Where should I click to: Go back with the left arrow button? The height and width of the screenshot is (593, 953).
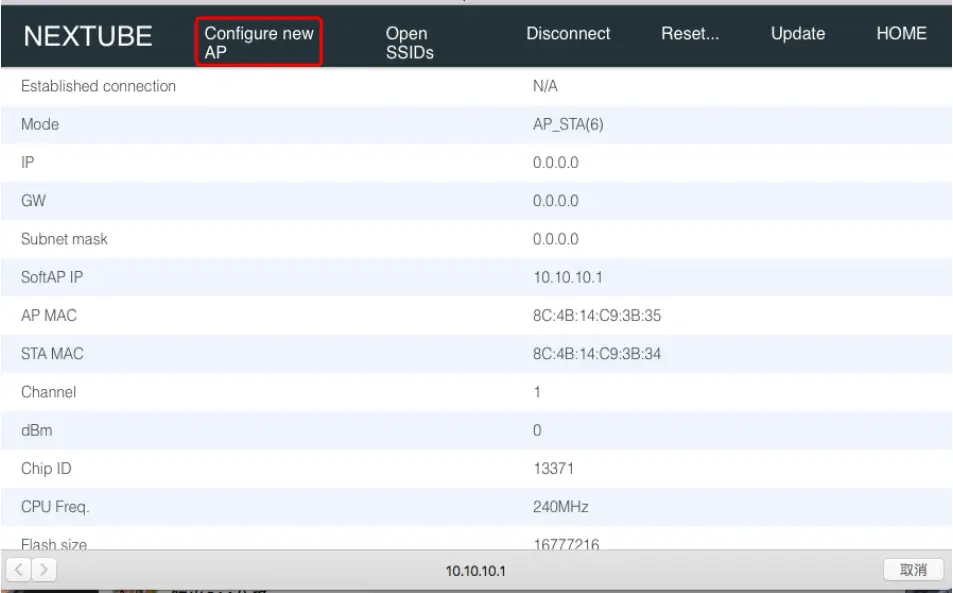tap(18, 569)
